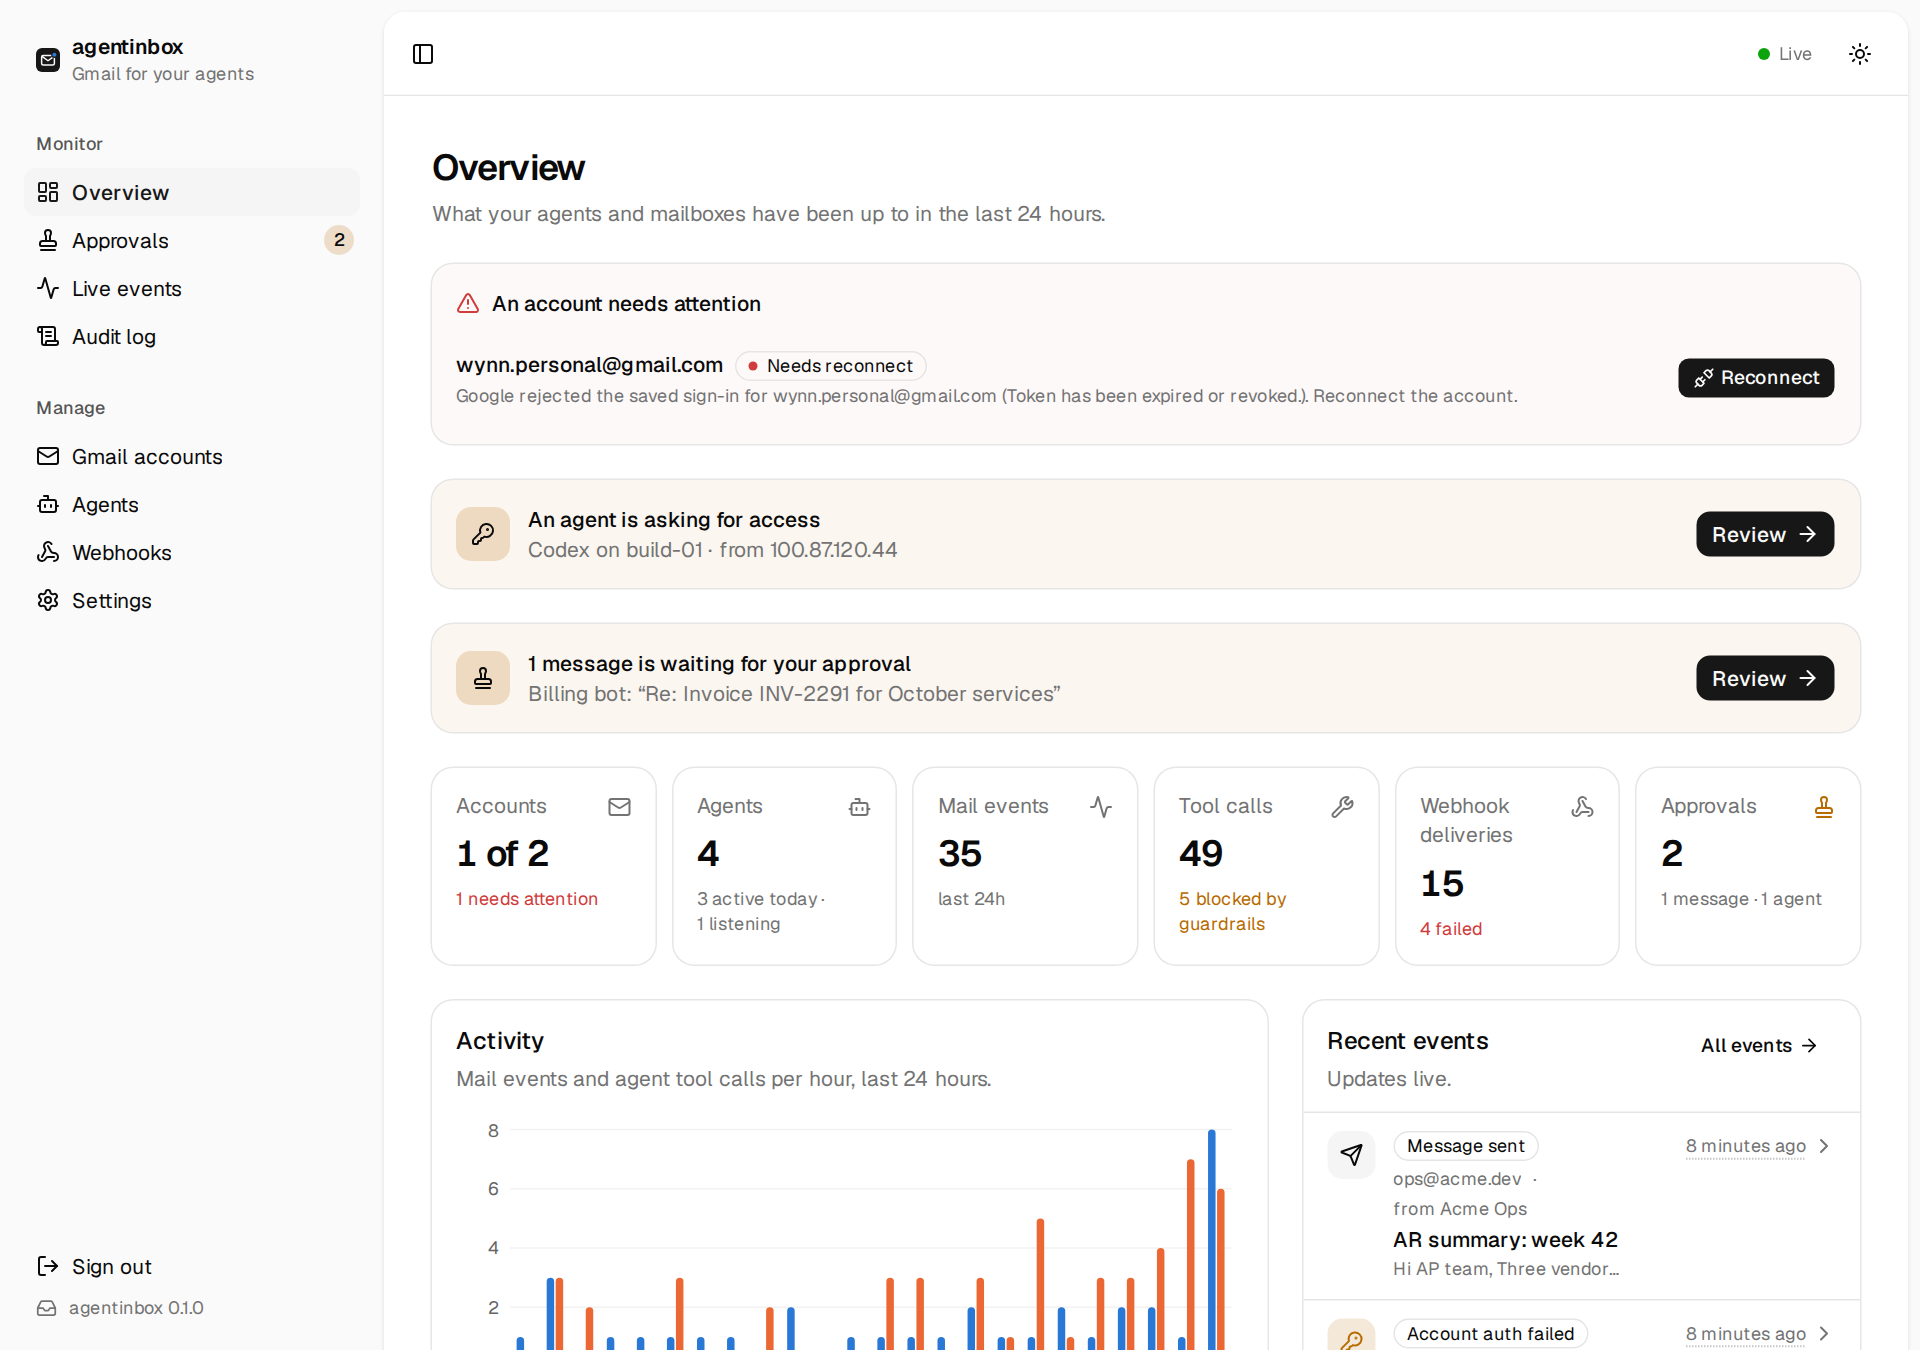Expand the Message sent event chevron
This screenshot has height=1350, width=1920.
(1823, 1146)
